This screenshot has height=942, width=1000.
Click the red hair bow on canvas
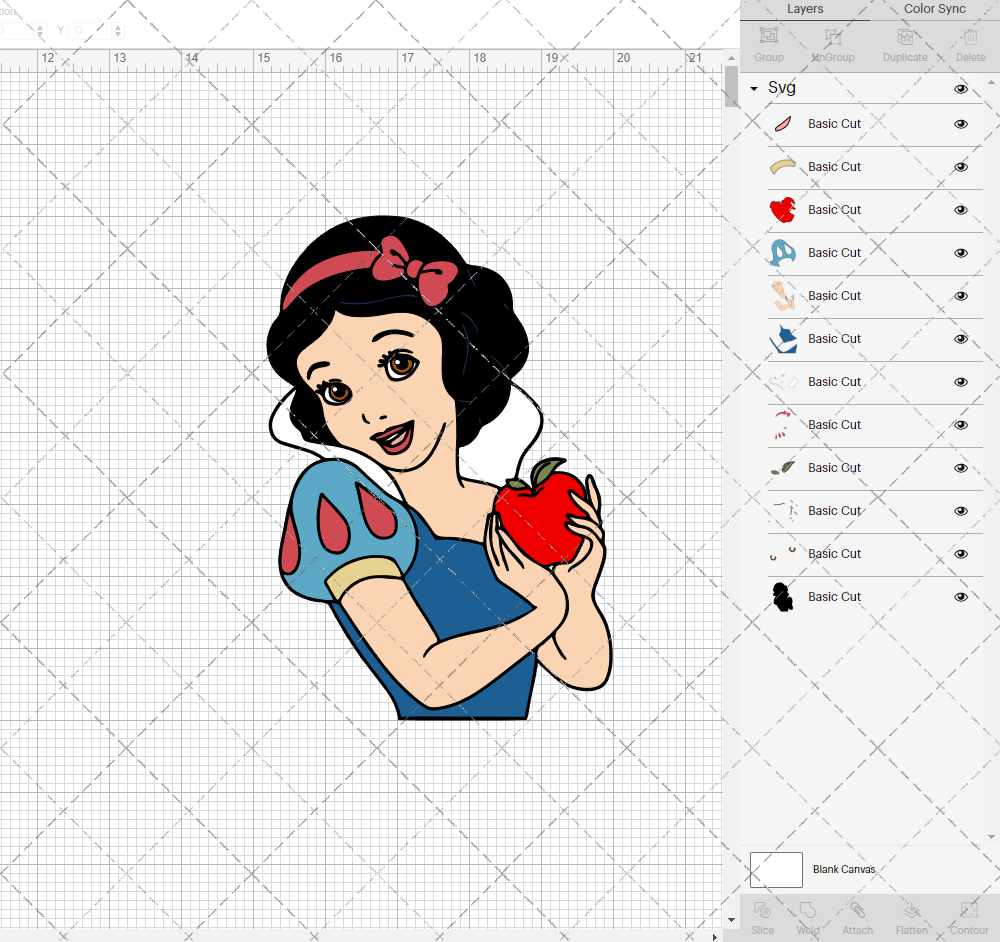(x=415, y=269)
